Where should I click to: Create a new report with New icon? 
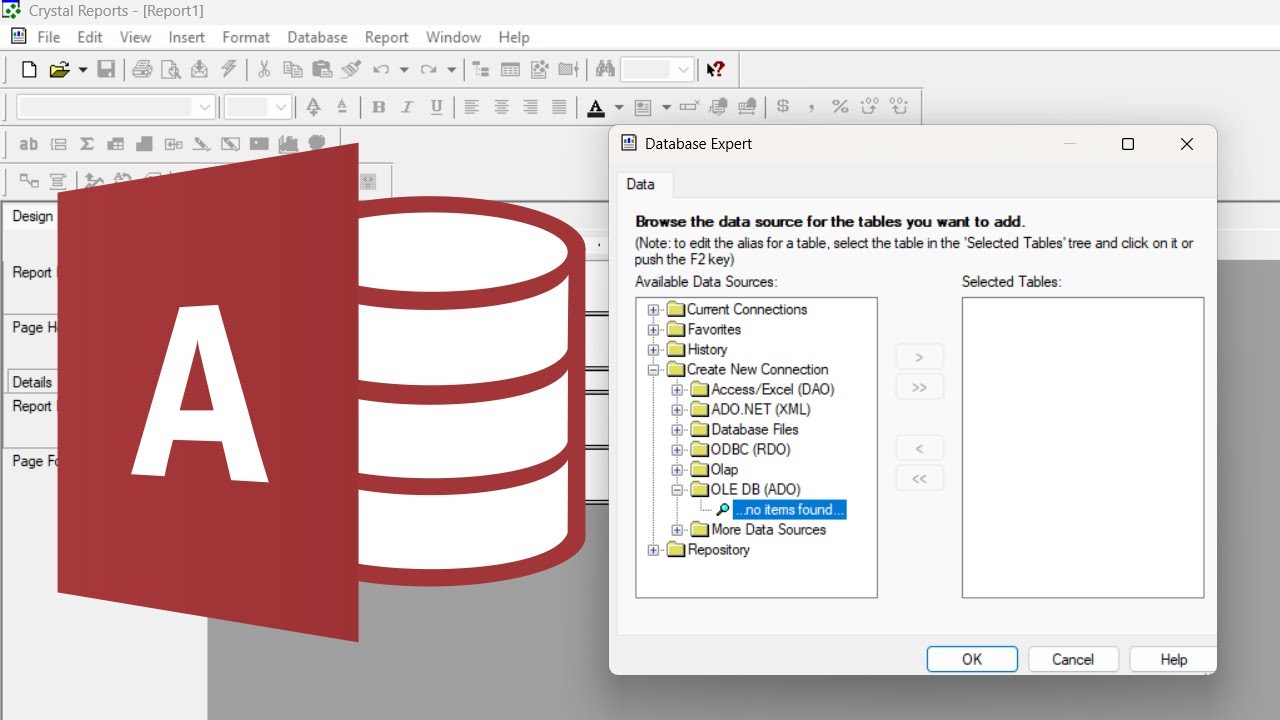coord(29,69)
